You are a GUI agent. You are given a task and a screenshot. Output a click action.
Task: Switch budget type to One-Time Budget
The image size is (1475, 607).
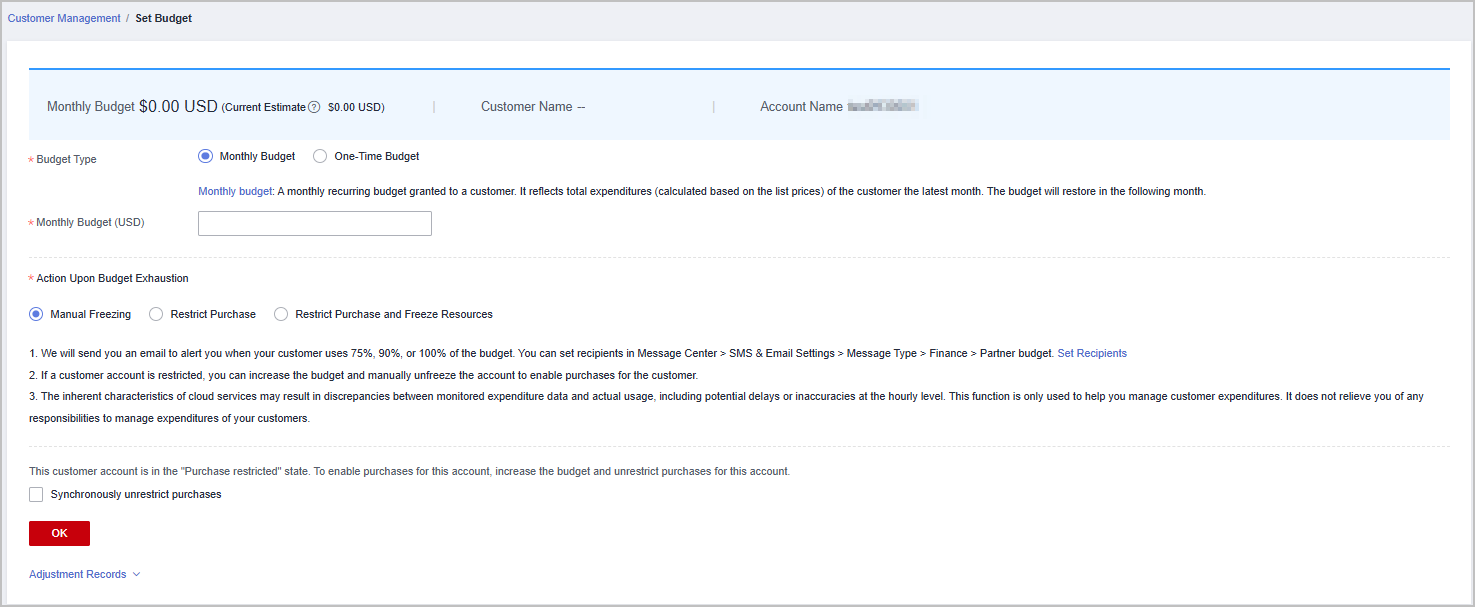pos(320,156)
